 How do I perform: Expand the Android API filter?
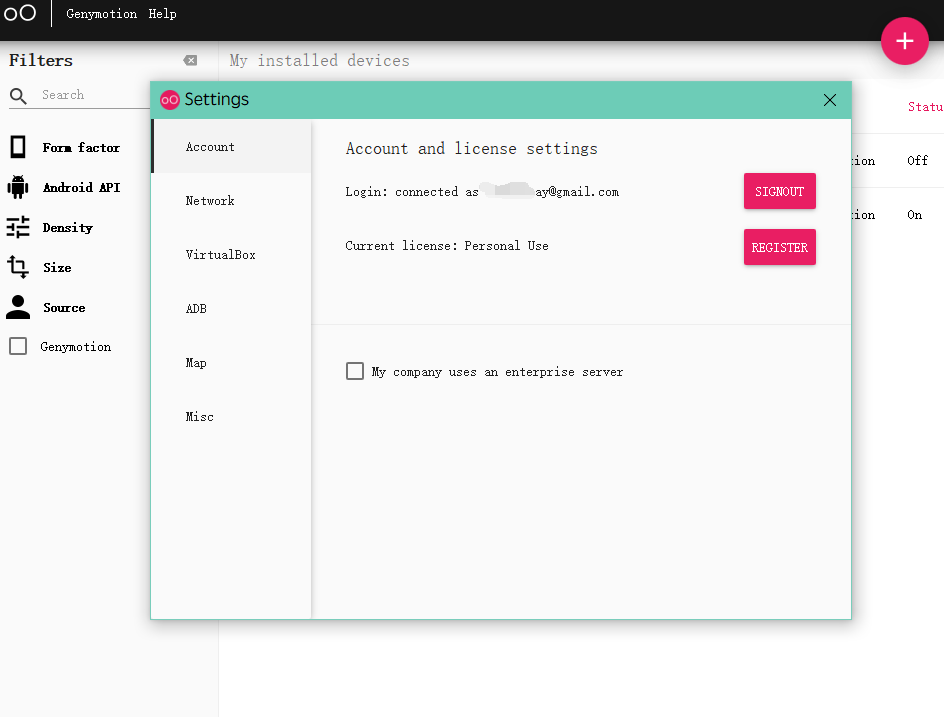(81, 187)
